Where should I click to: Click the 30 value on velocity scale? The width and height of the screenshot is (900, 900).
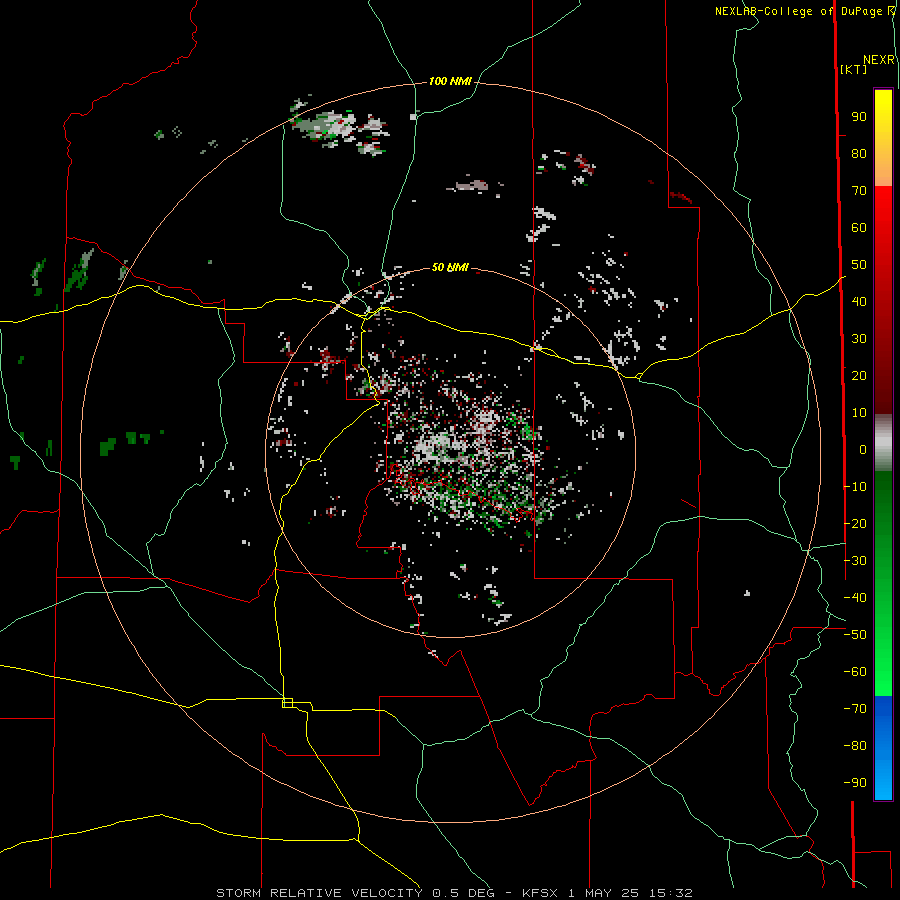(859, 339)
